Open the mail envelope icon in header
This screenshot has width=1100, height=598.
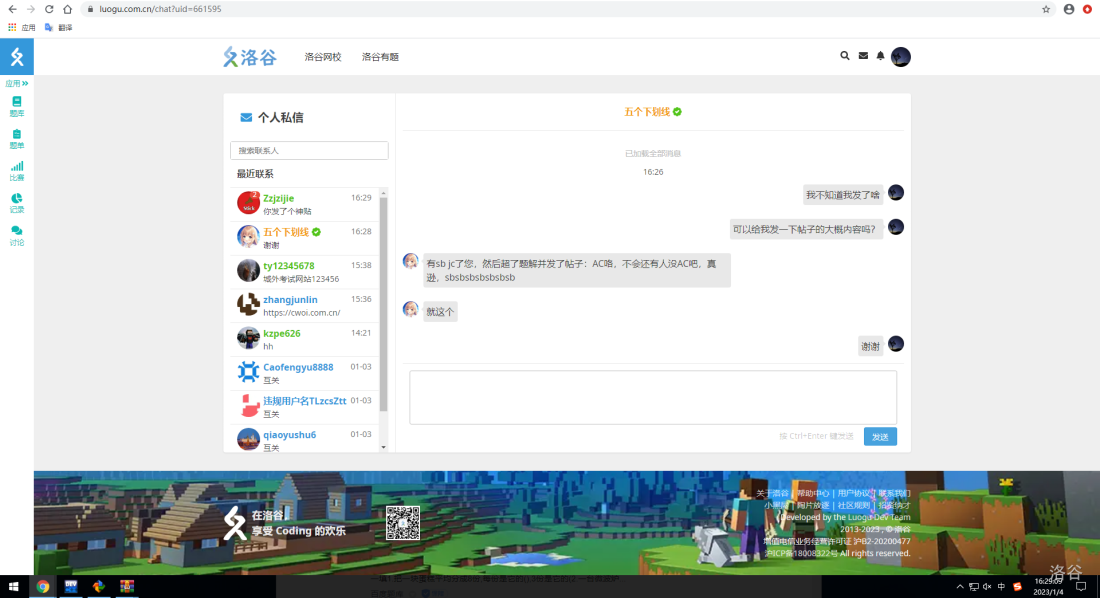pyautogui.click(x=863, y=56)
